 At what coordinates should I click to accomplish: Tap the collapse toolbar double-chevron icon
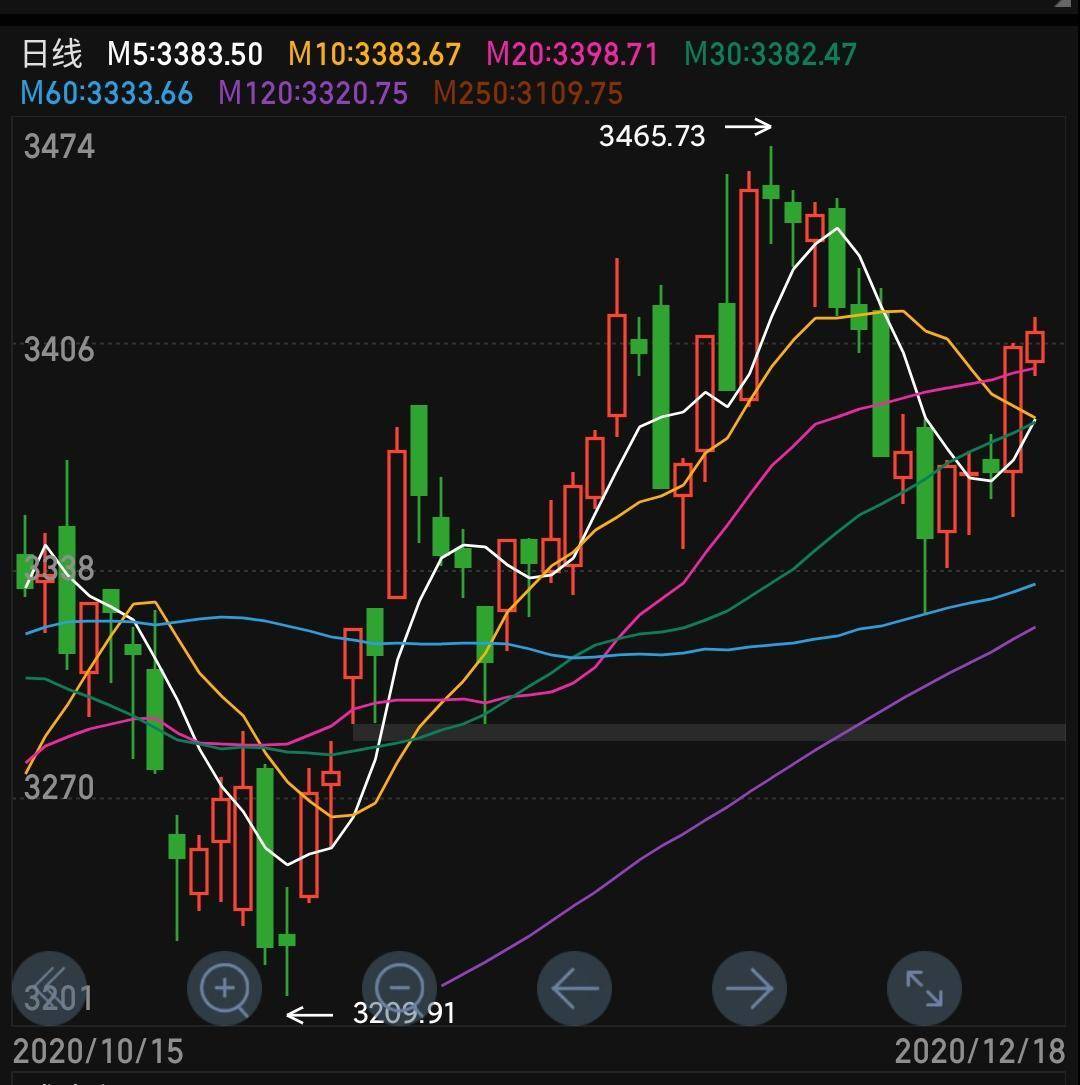pos(49,988)
